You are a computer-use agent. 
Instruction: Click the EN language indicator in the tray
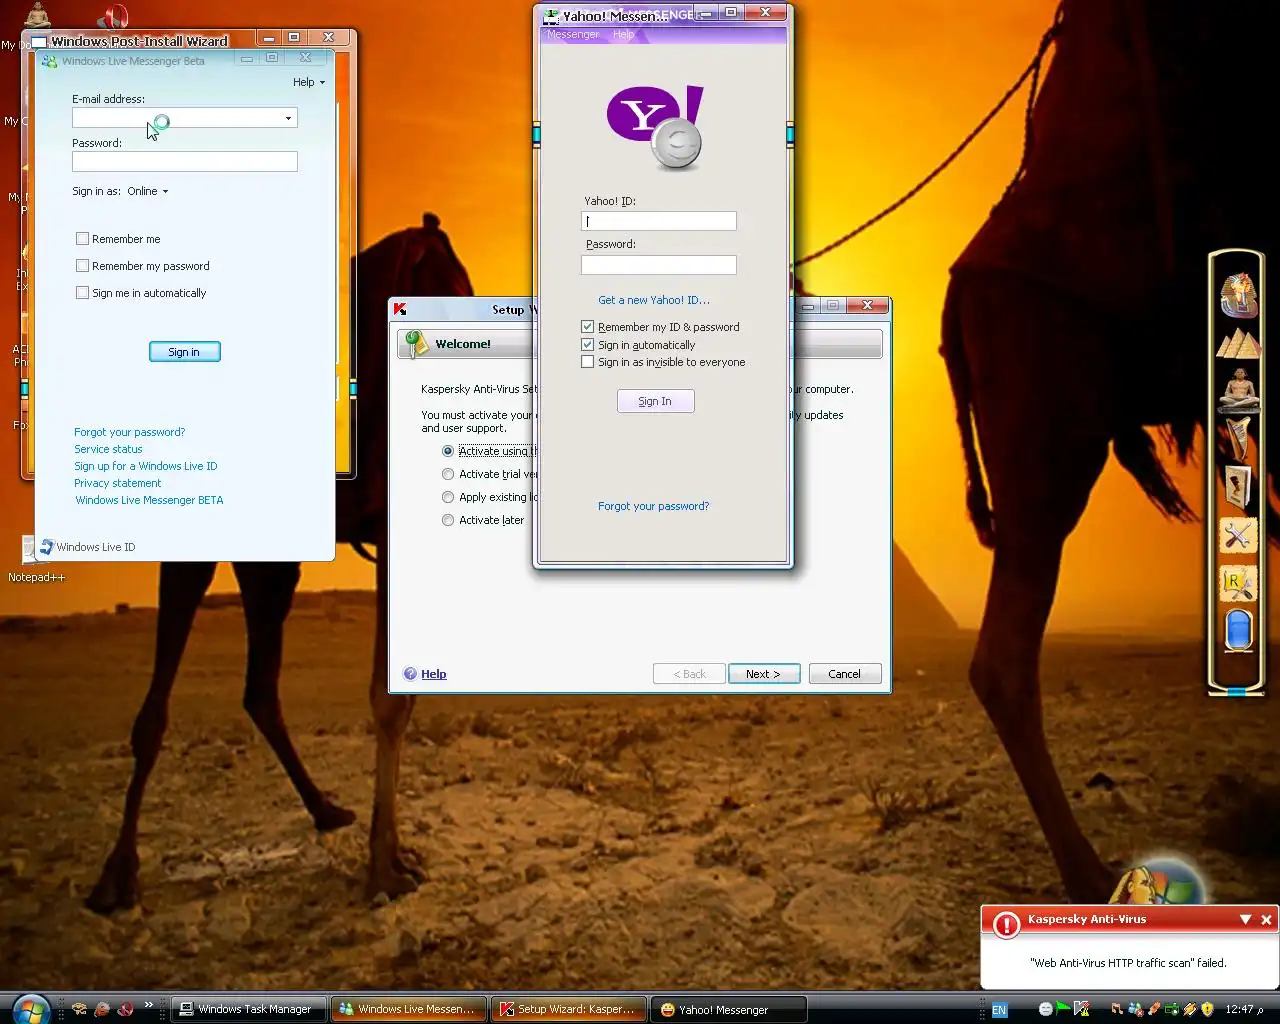999,1010
